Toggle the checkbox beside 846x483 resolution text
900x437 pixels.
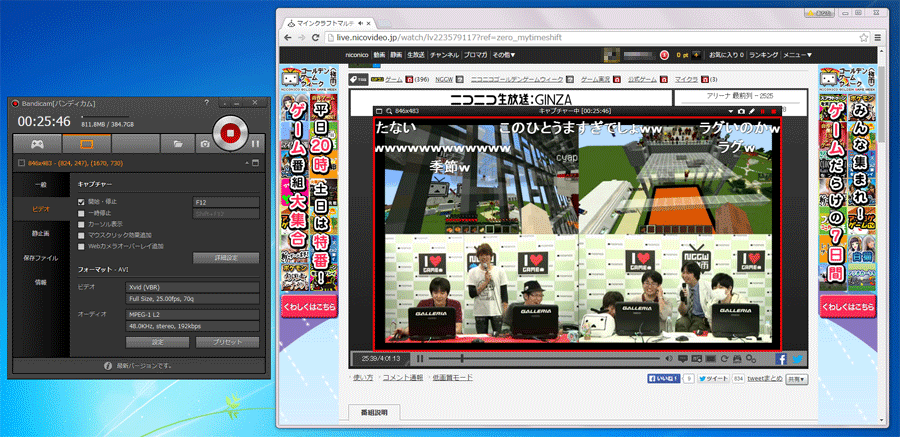click(x=21, y=163)
